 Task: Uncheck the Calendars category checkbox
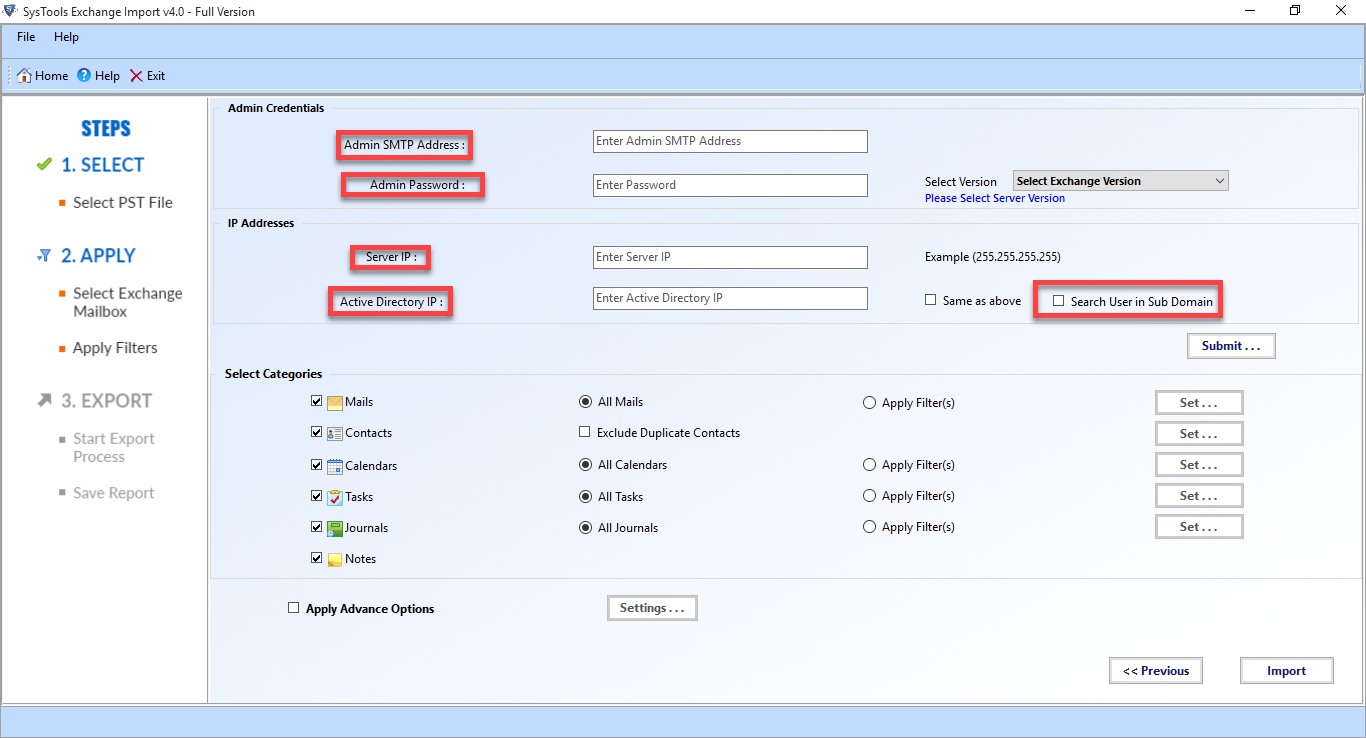(317, 465)
